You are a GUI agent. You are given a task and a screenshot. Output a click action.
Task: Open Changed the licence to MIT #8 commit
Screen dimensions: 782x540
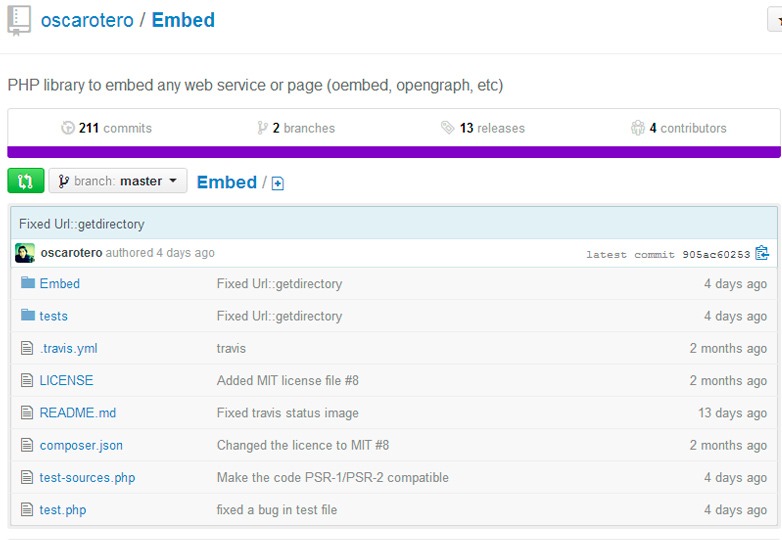[x=303, y=445]
